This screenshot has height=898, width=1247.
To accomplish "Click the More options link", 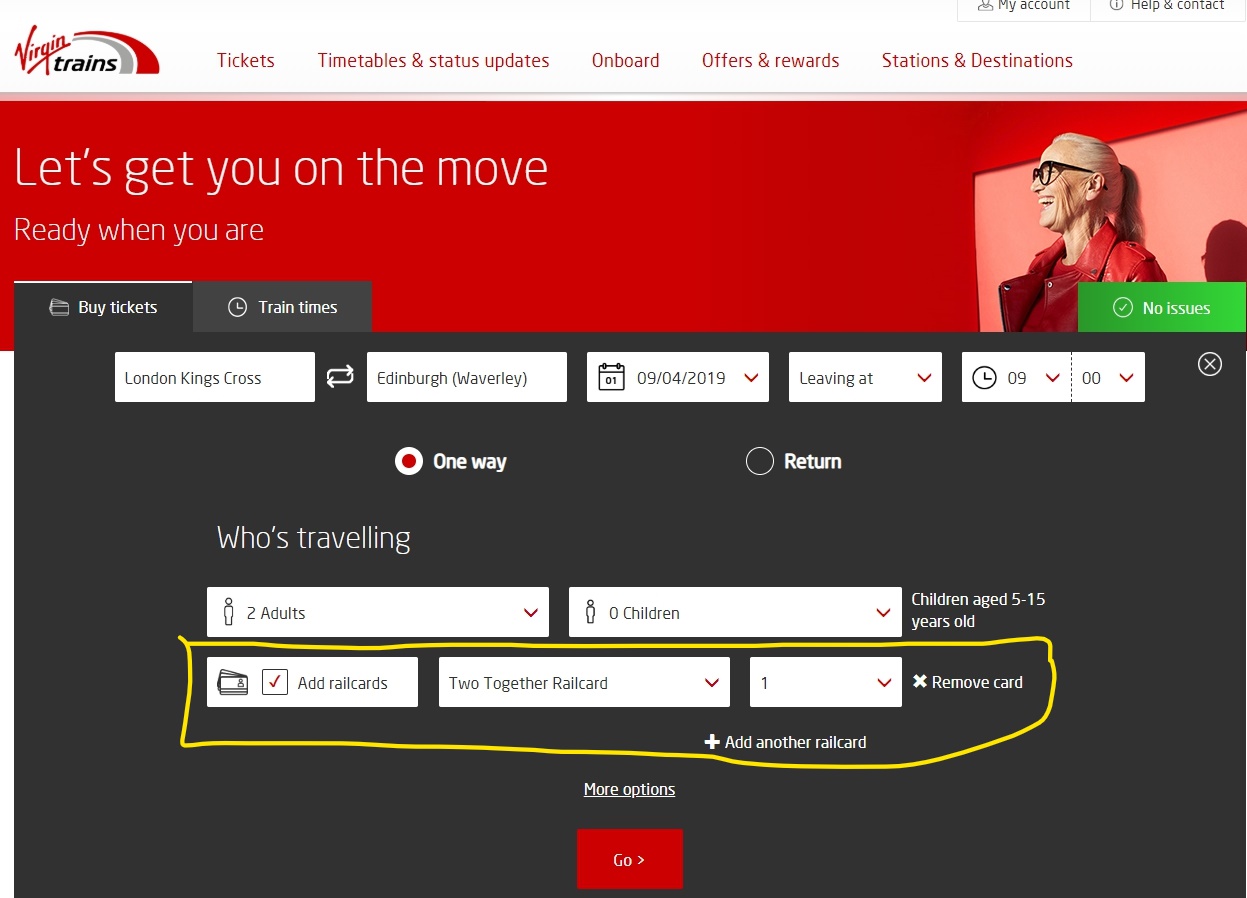I will click(x=630, y=789).
